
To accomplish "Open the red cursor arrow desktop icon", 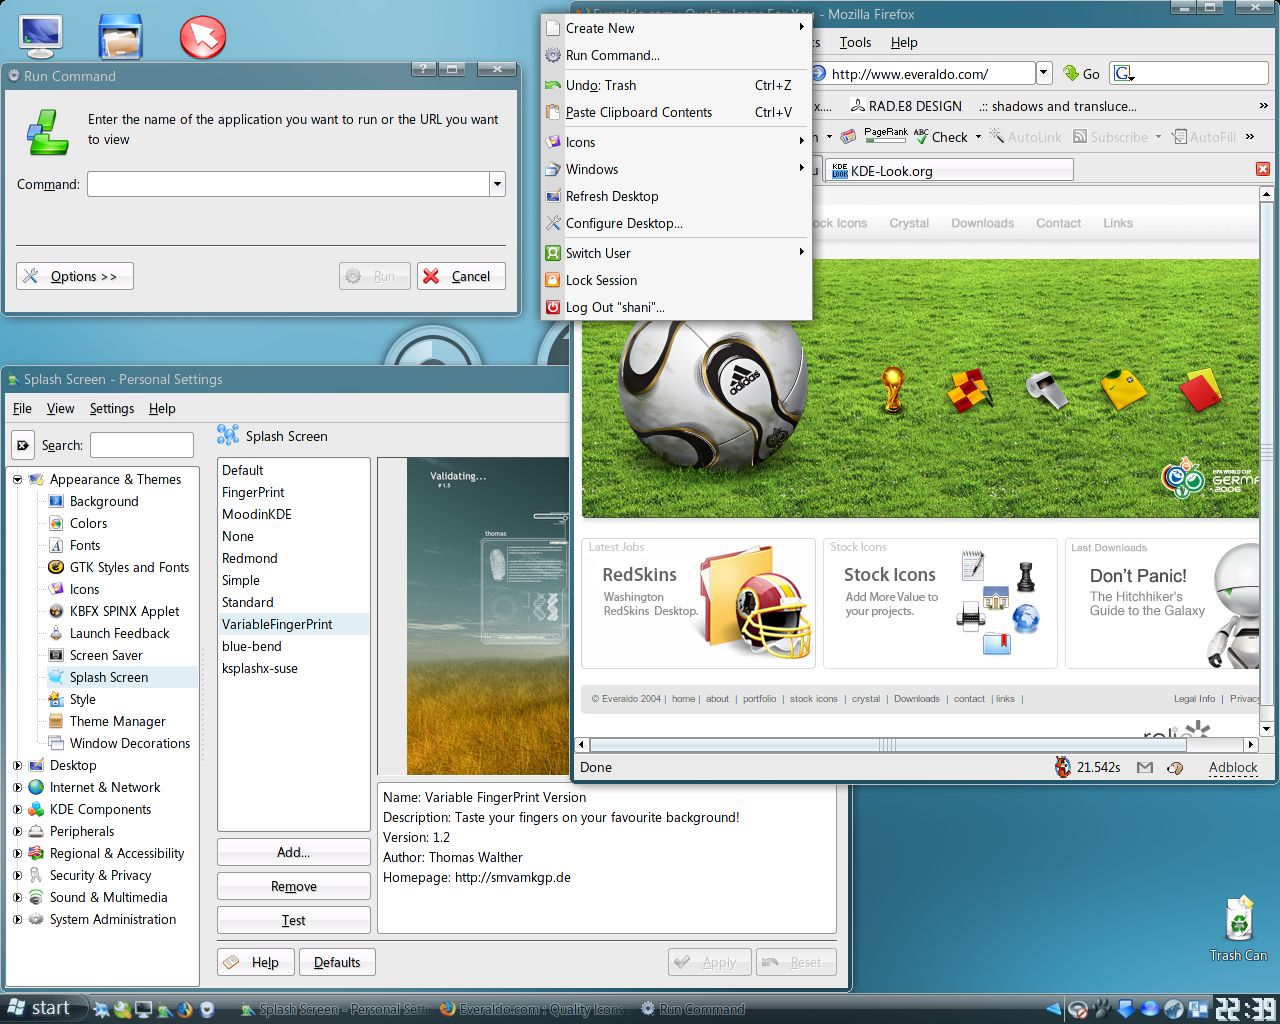I will point(203,37).
